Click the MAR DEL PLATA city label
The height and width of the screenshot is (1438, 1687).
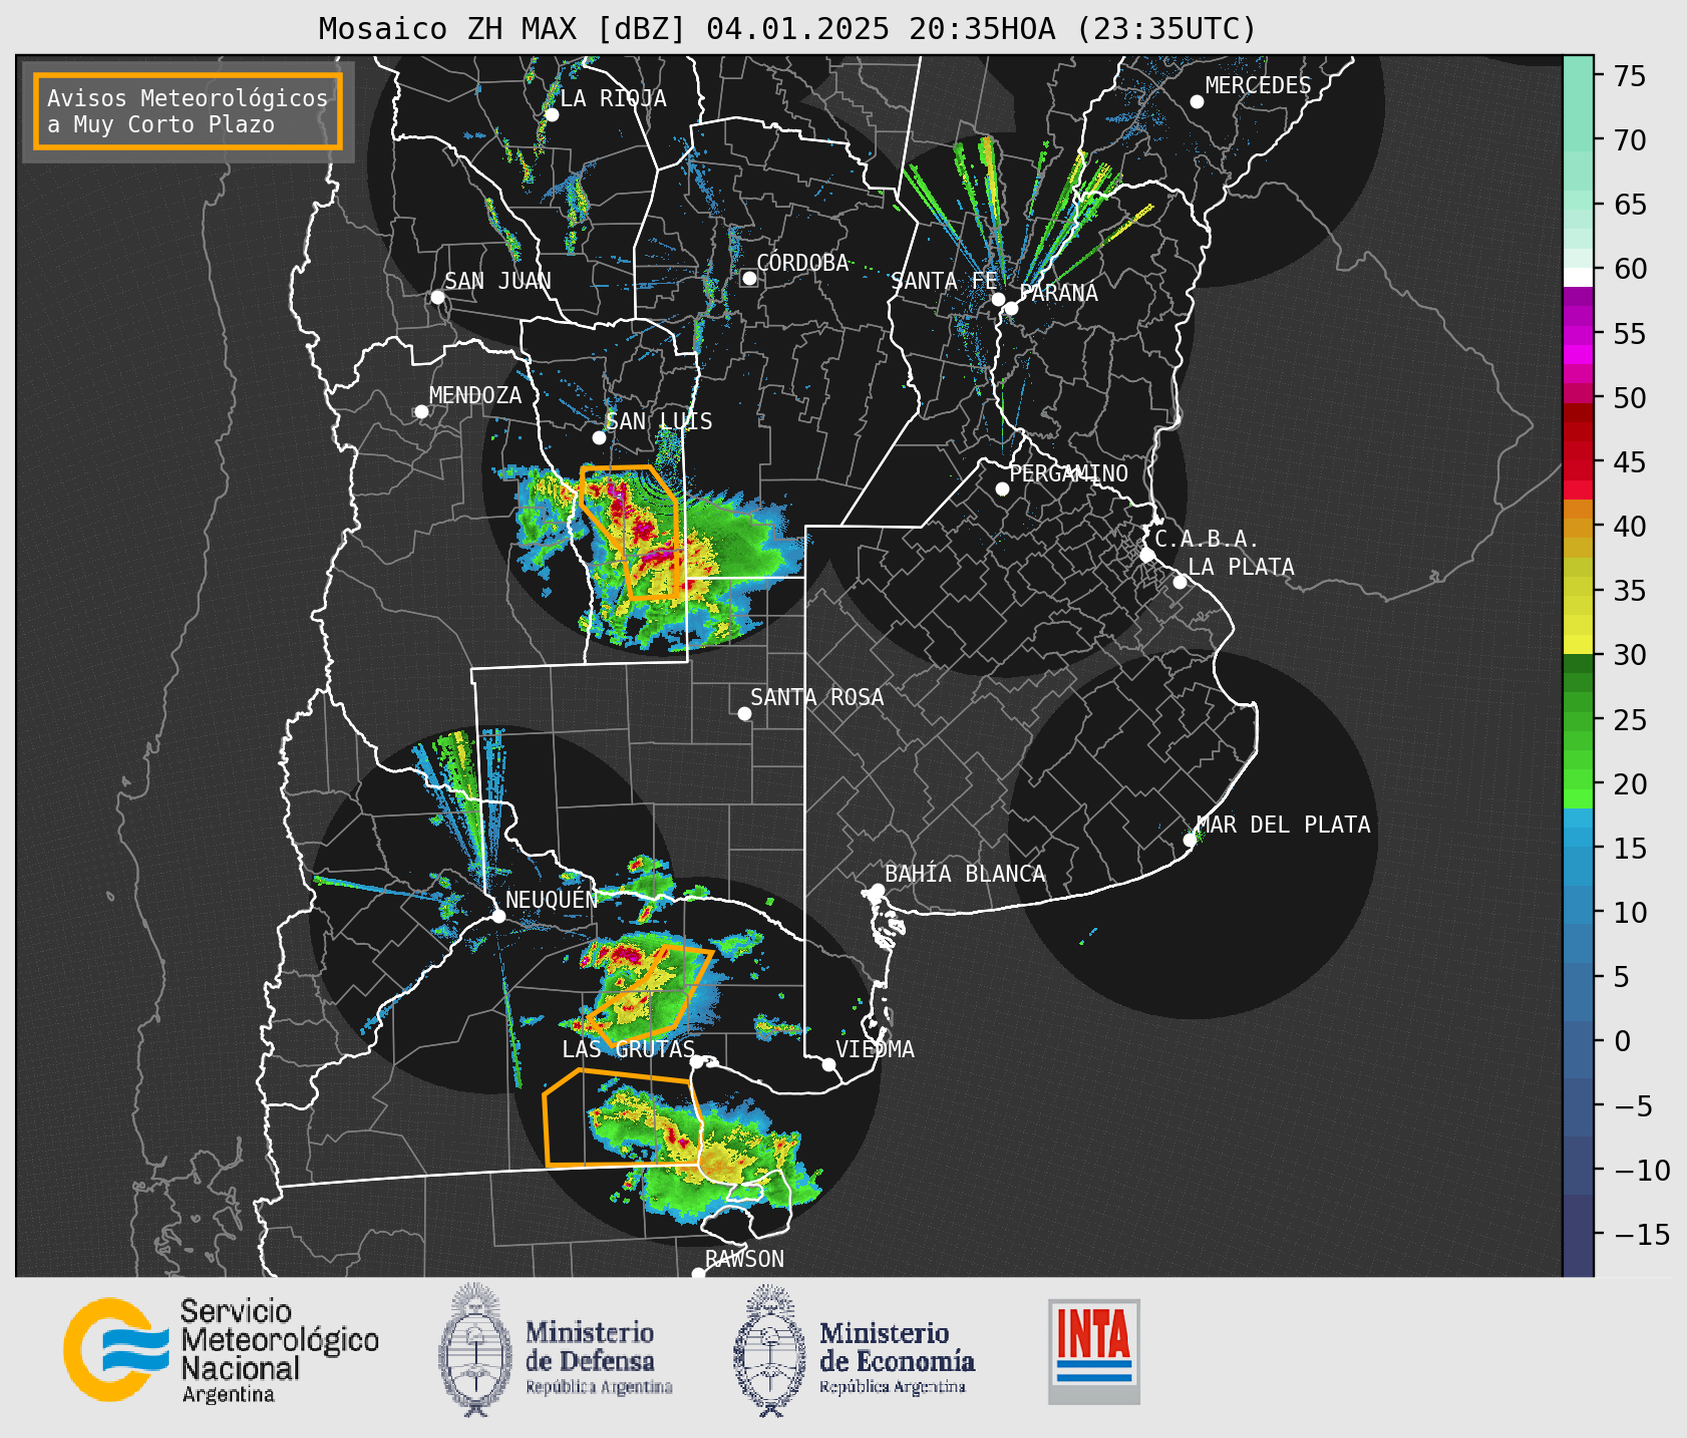[x=1284, y=825]
